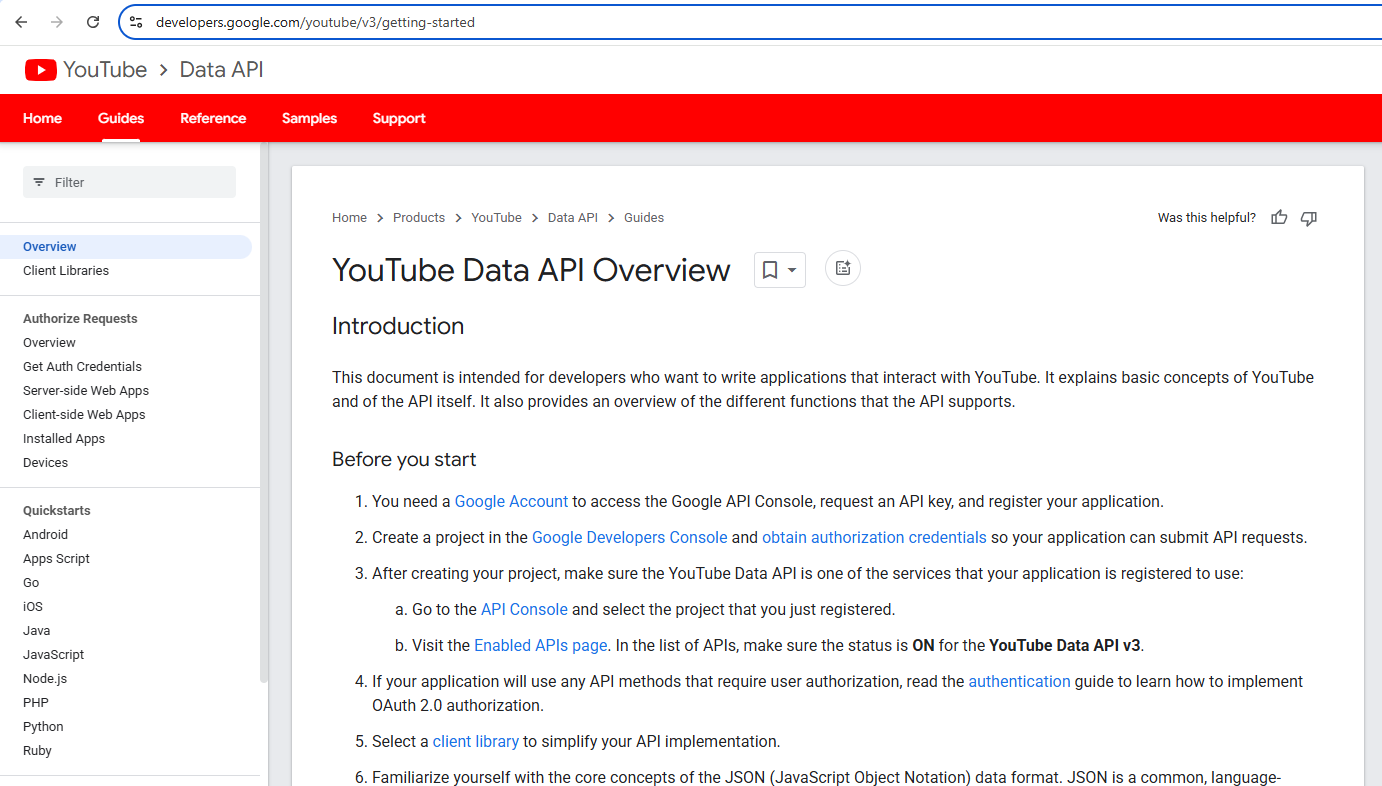Image resolution: width=1382 pixels, height=786 pixels.
Task: Open the Ruby quickstart
Action: click(37, 751)
